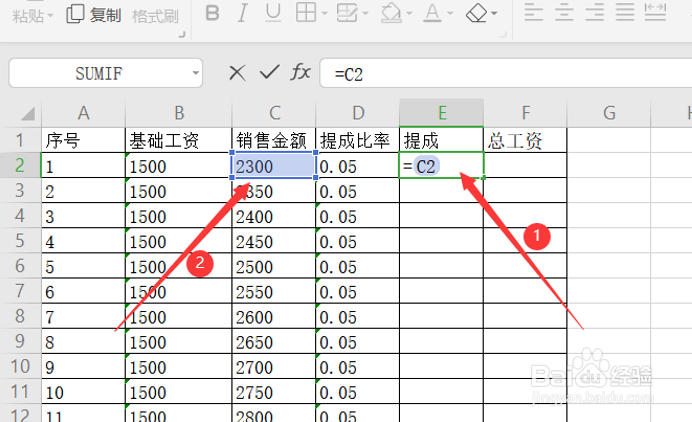The height and width of the screenshot is (422, 692).
Task: Select column D header
Action: pyautogui.click(x=358, y=113)
